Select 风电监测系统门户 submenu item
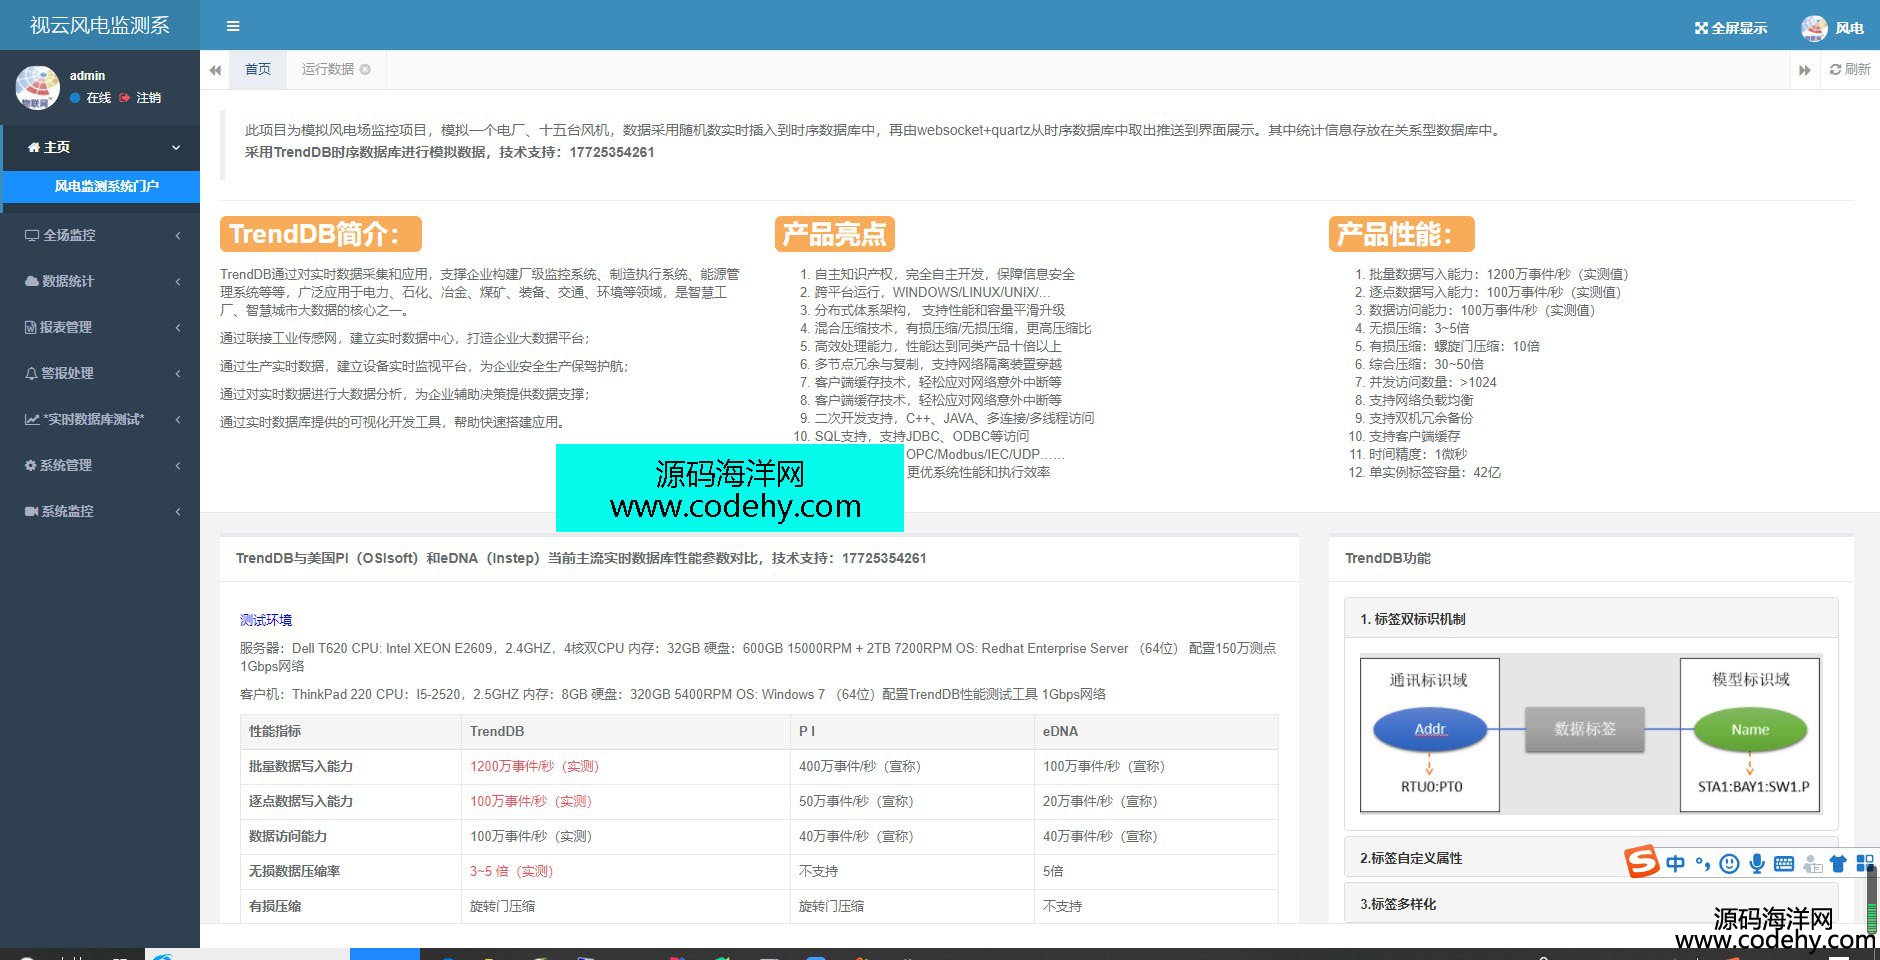The width and height of the screenshot is (1880, 960). coord(101,186)
